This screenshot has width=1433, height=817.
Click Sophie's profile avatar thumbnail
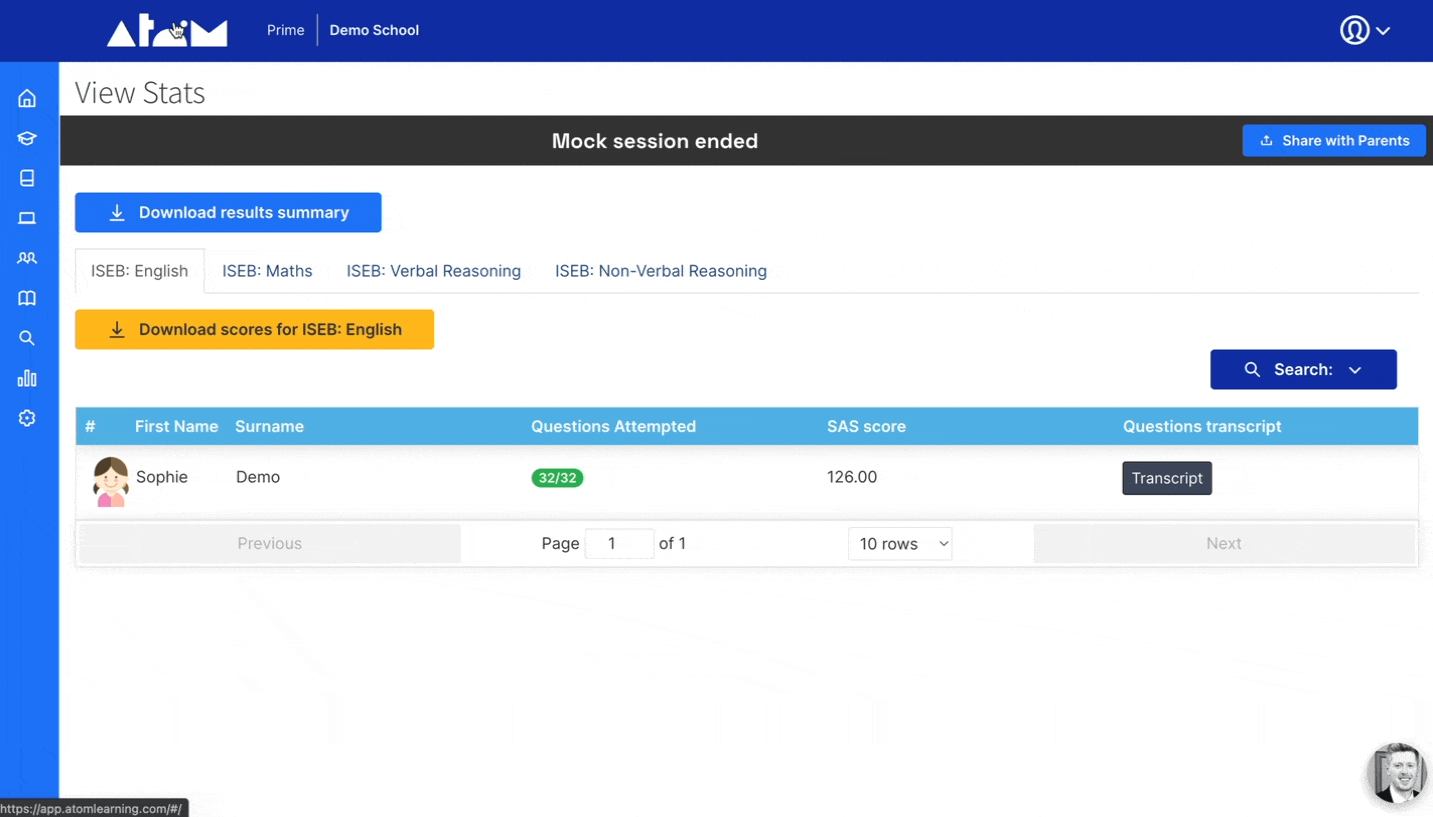[x=110, y=478]
